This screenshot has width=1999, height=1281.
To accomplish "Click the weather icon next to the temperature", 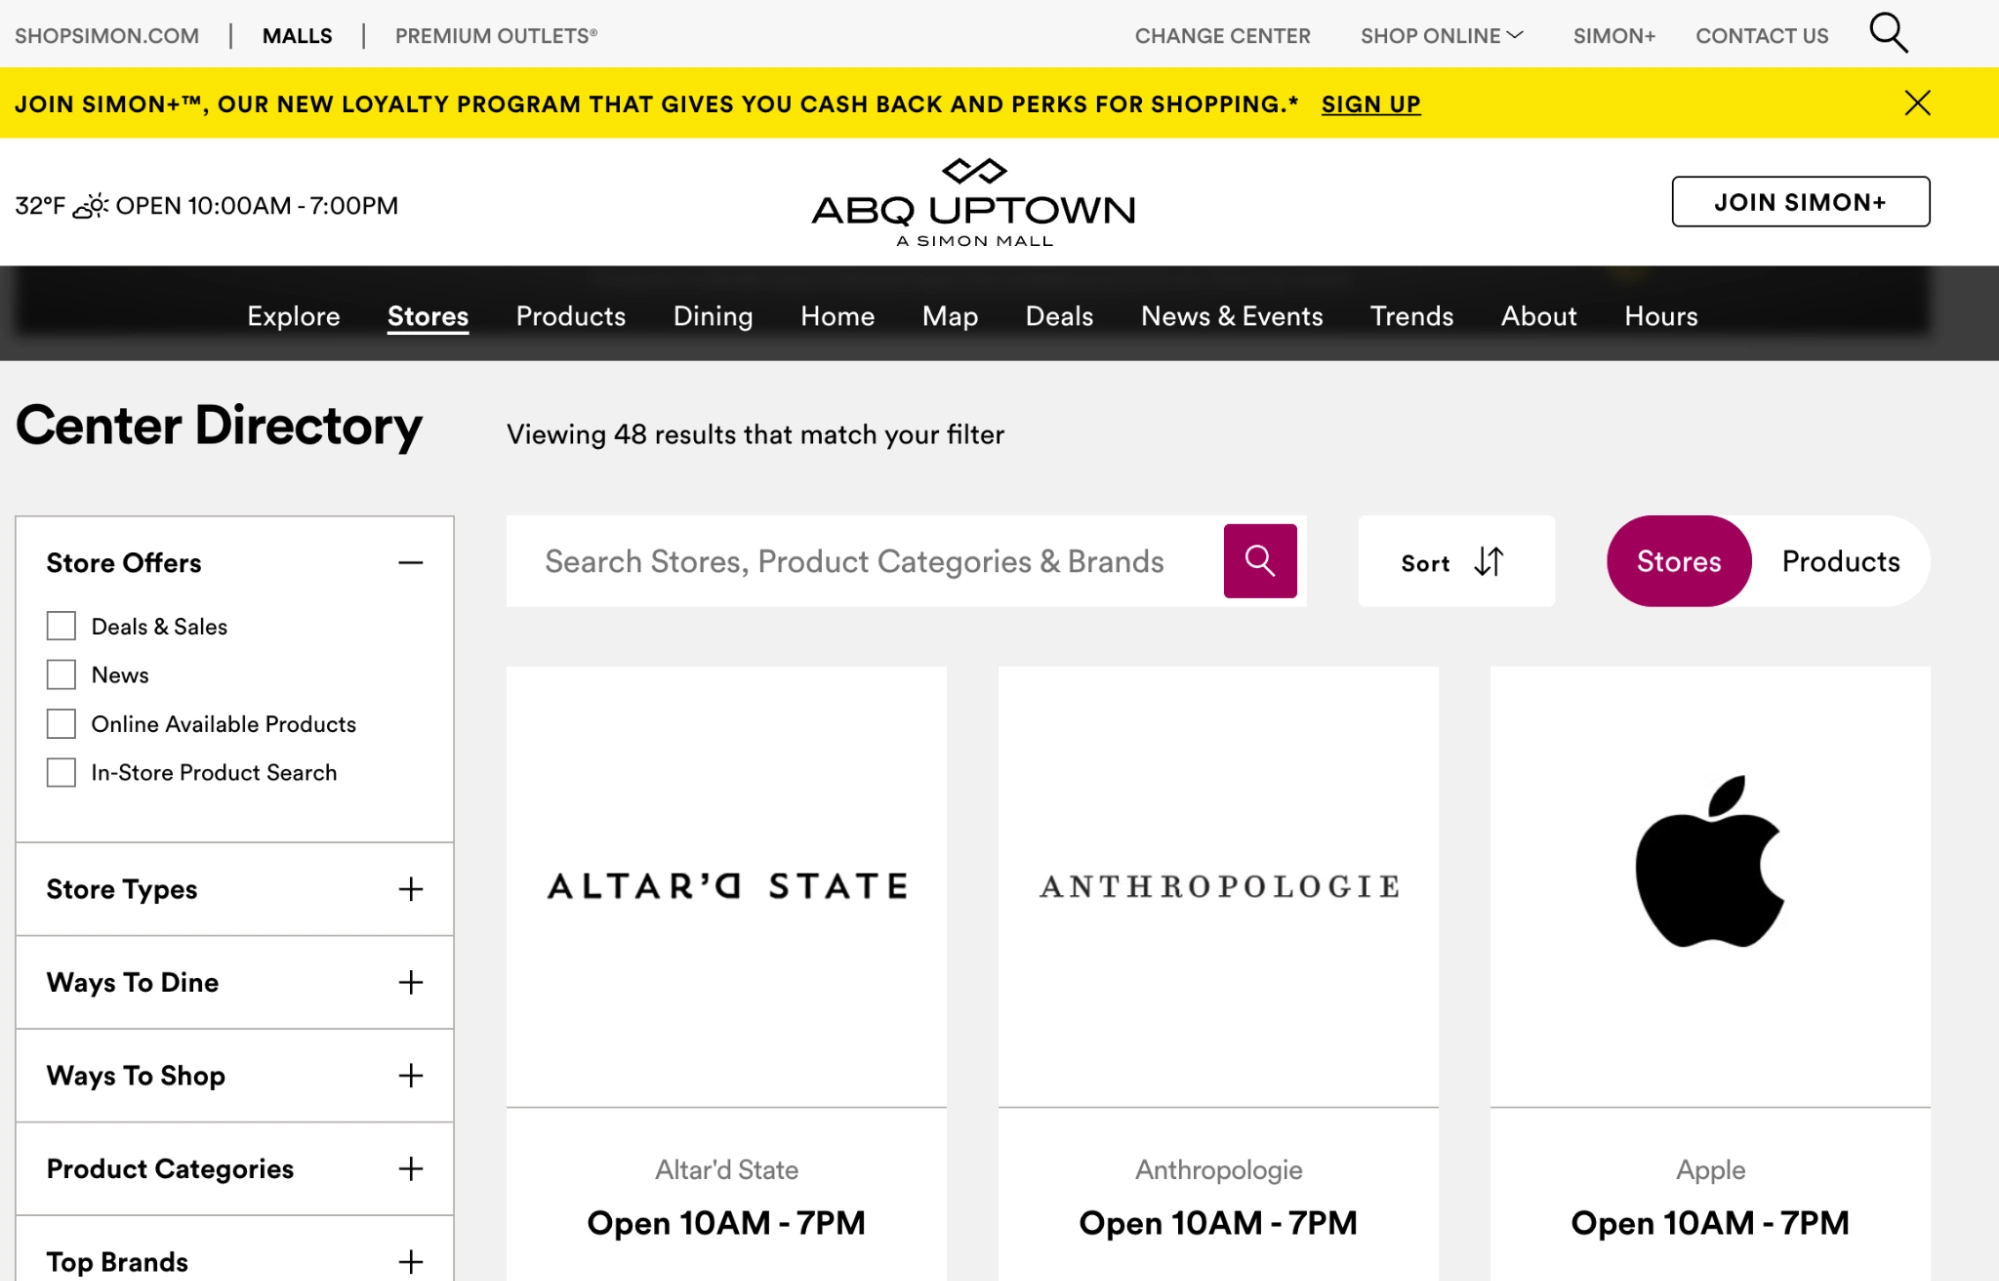I will pos(91,204).
